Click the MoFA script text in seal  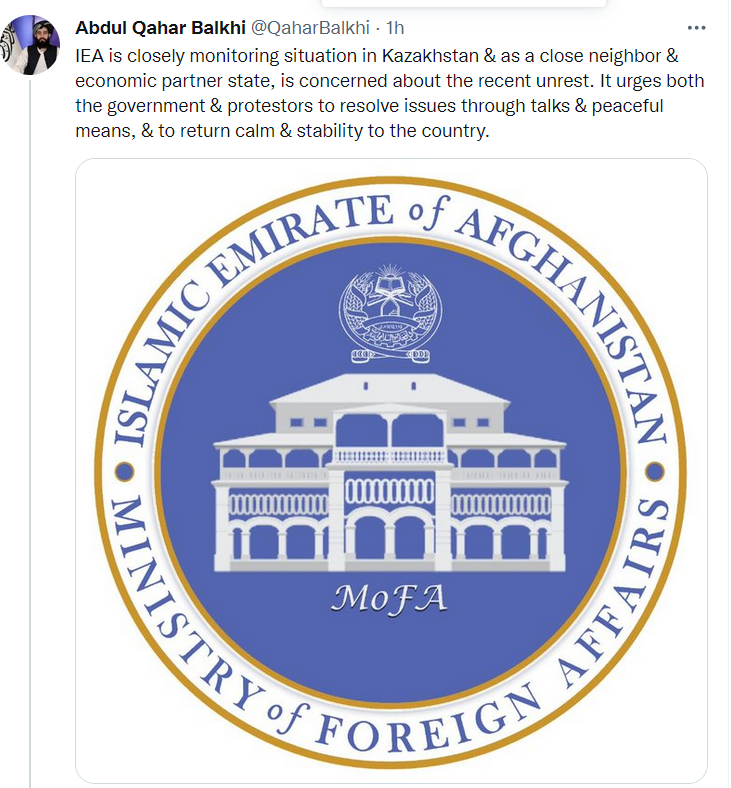coord(389,597)
